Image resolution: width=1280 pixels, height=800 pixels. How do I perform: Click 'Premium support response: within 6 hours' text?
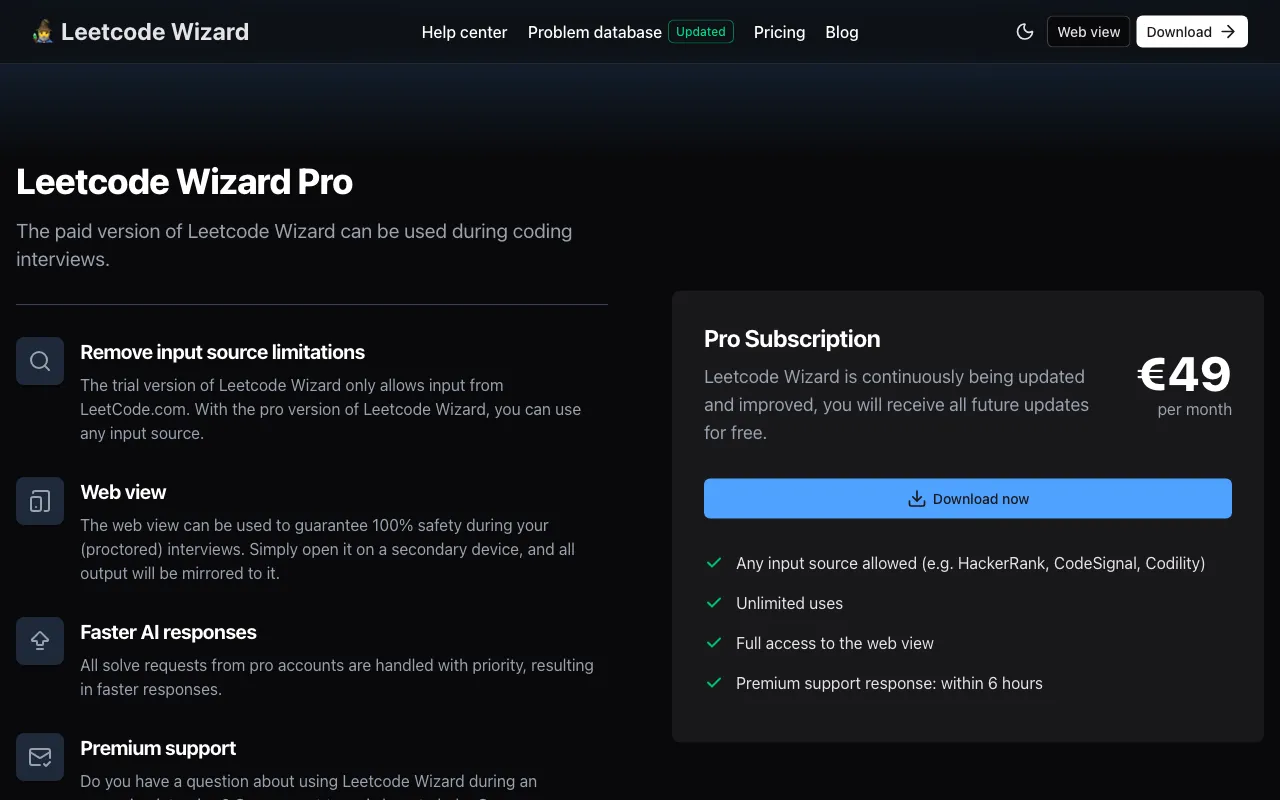click(x=889, y=683)
